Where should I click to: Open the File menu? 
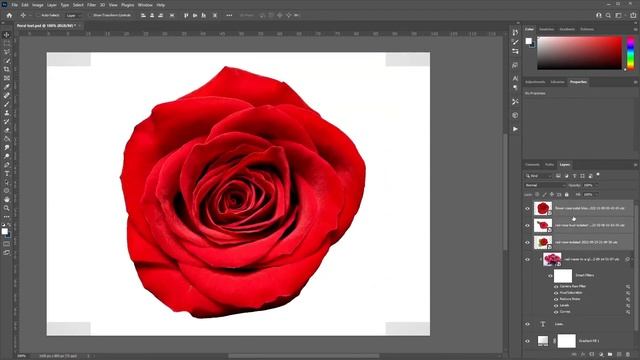pos(14,5)
